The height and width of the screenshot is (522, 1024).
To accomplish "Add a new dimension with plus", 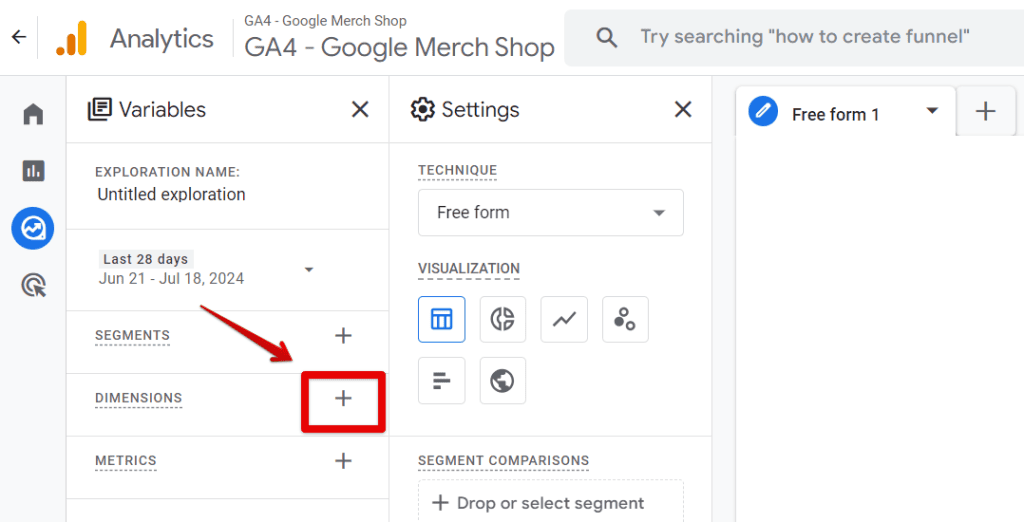I will [343, 398].
